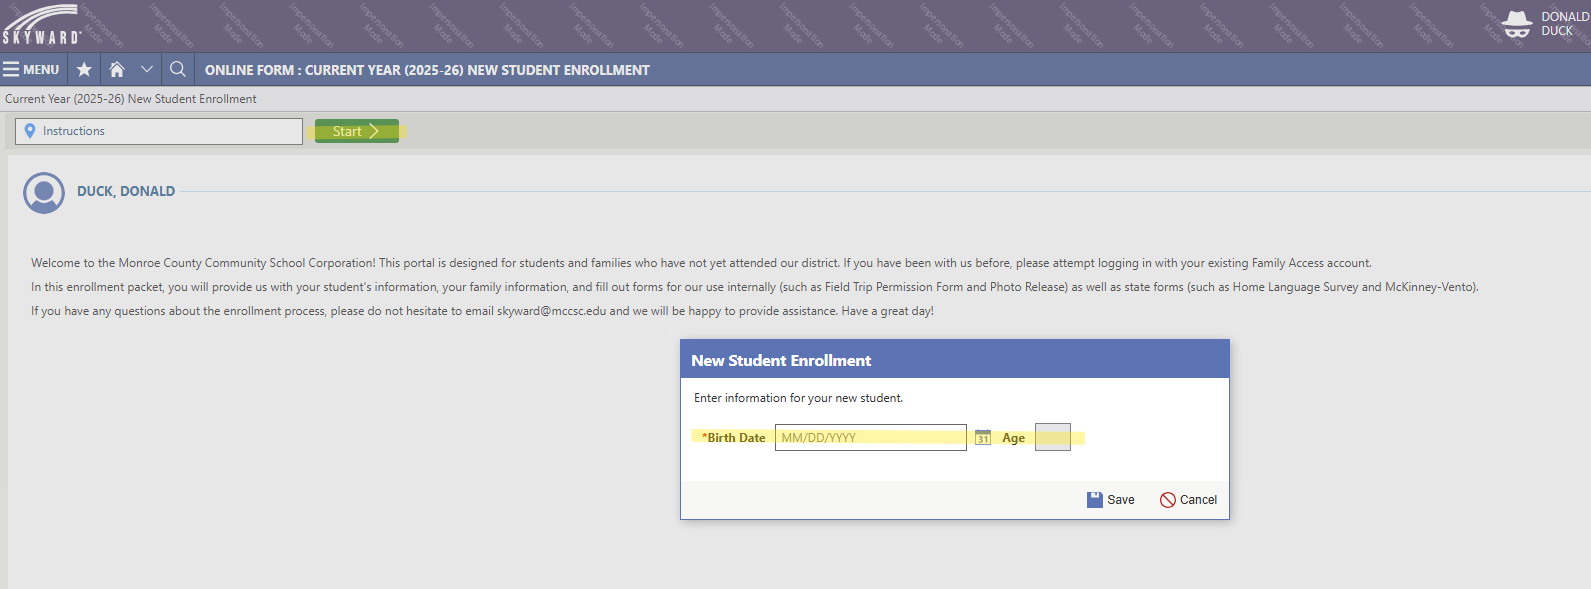Open the main MENU hamburger

tap(31, 70)
